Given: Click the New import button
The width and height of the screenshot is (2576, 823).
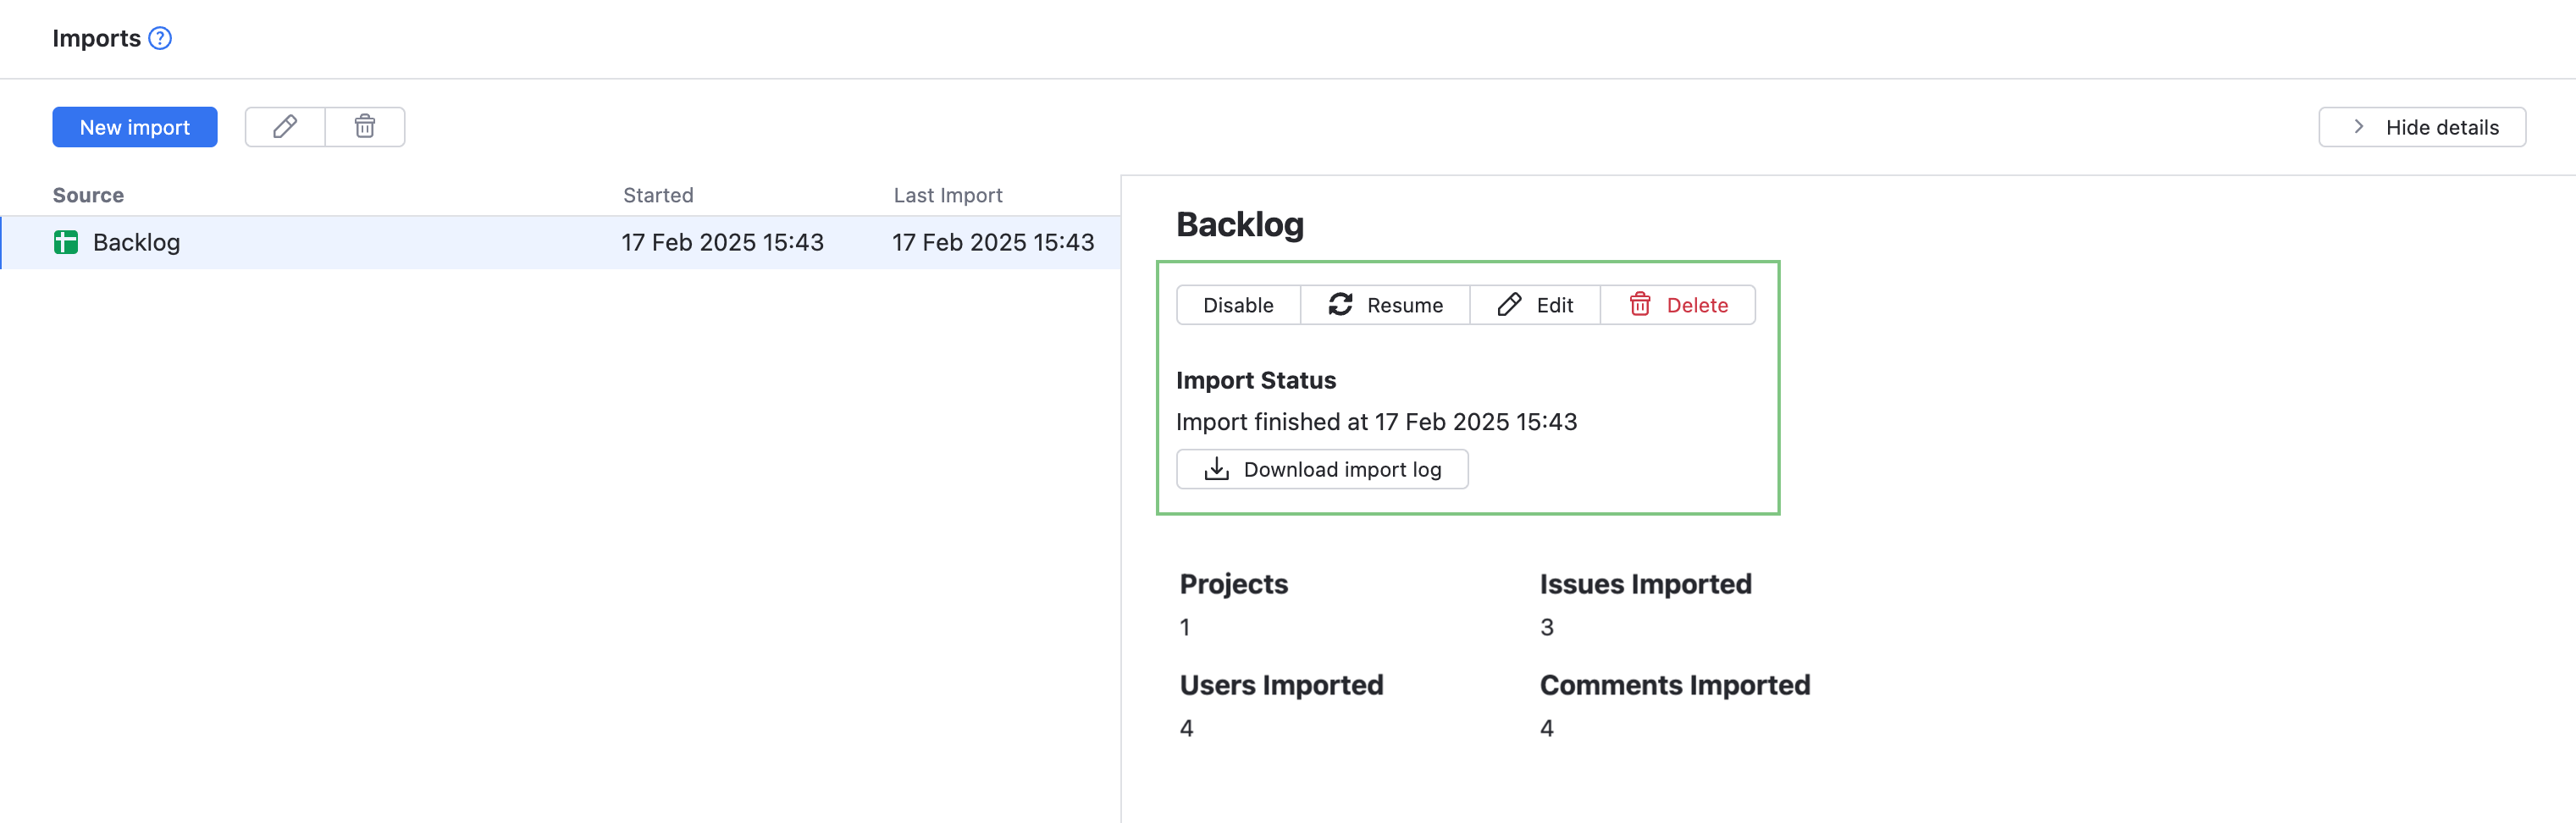Looking at the screenshot, I should [134, 127].
